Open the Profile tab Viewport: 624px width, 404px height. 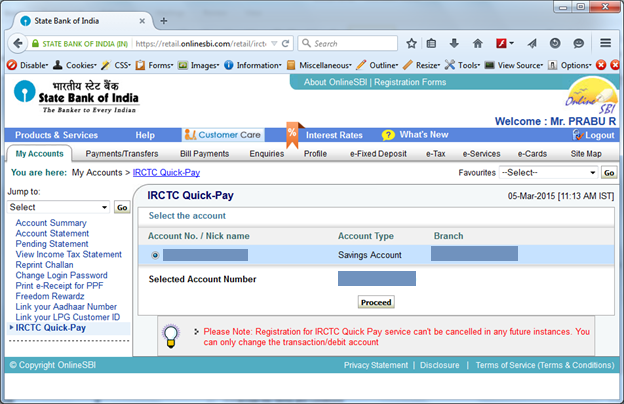(x=315, y=154)
